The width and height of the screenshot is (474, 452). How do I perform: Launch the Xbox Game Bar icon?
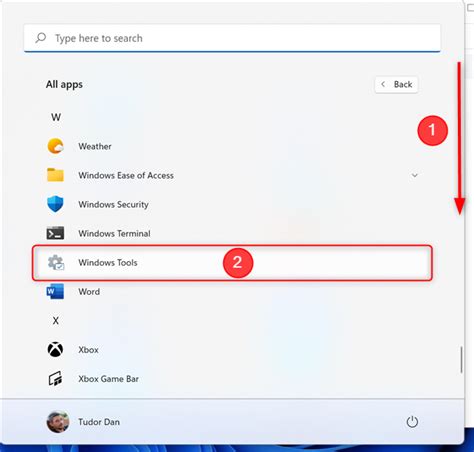(x=55, y=379)
